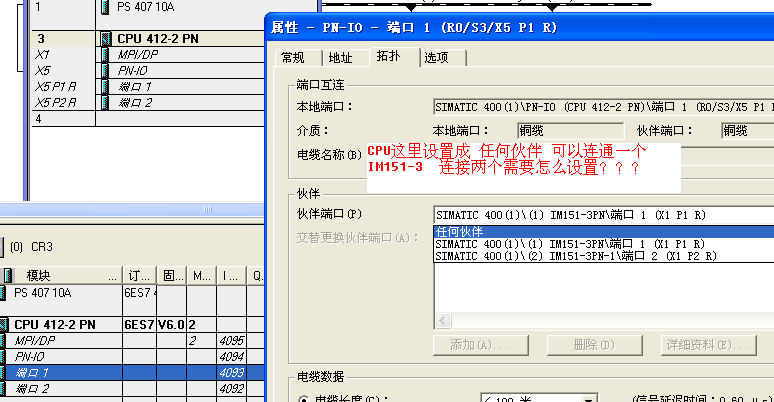Click the PN-IO interface icon in rack

tap(105, 71)
